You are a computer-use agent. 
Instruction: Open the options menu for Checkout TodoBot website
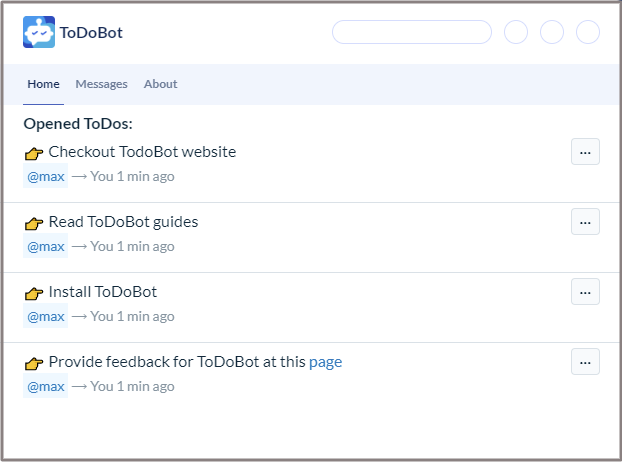click(x=585, y=152)
